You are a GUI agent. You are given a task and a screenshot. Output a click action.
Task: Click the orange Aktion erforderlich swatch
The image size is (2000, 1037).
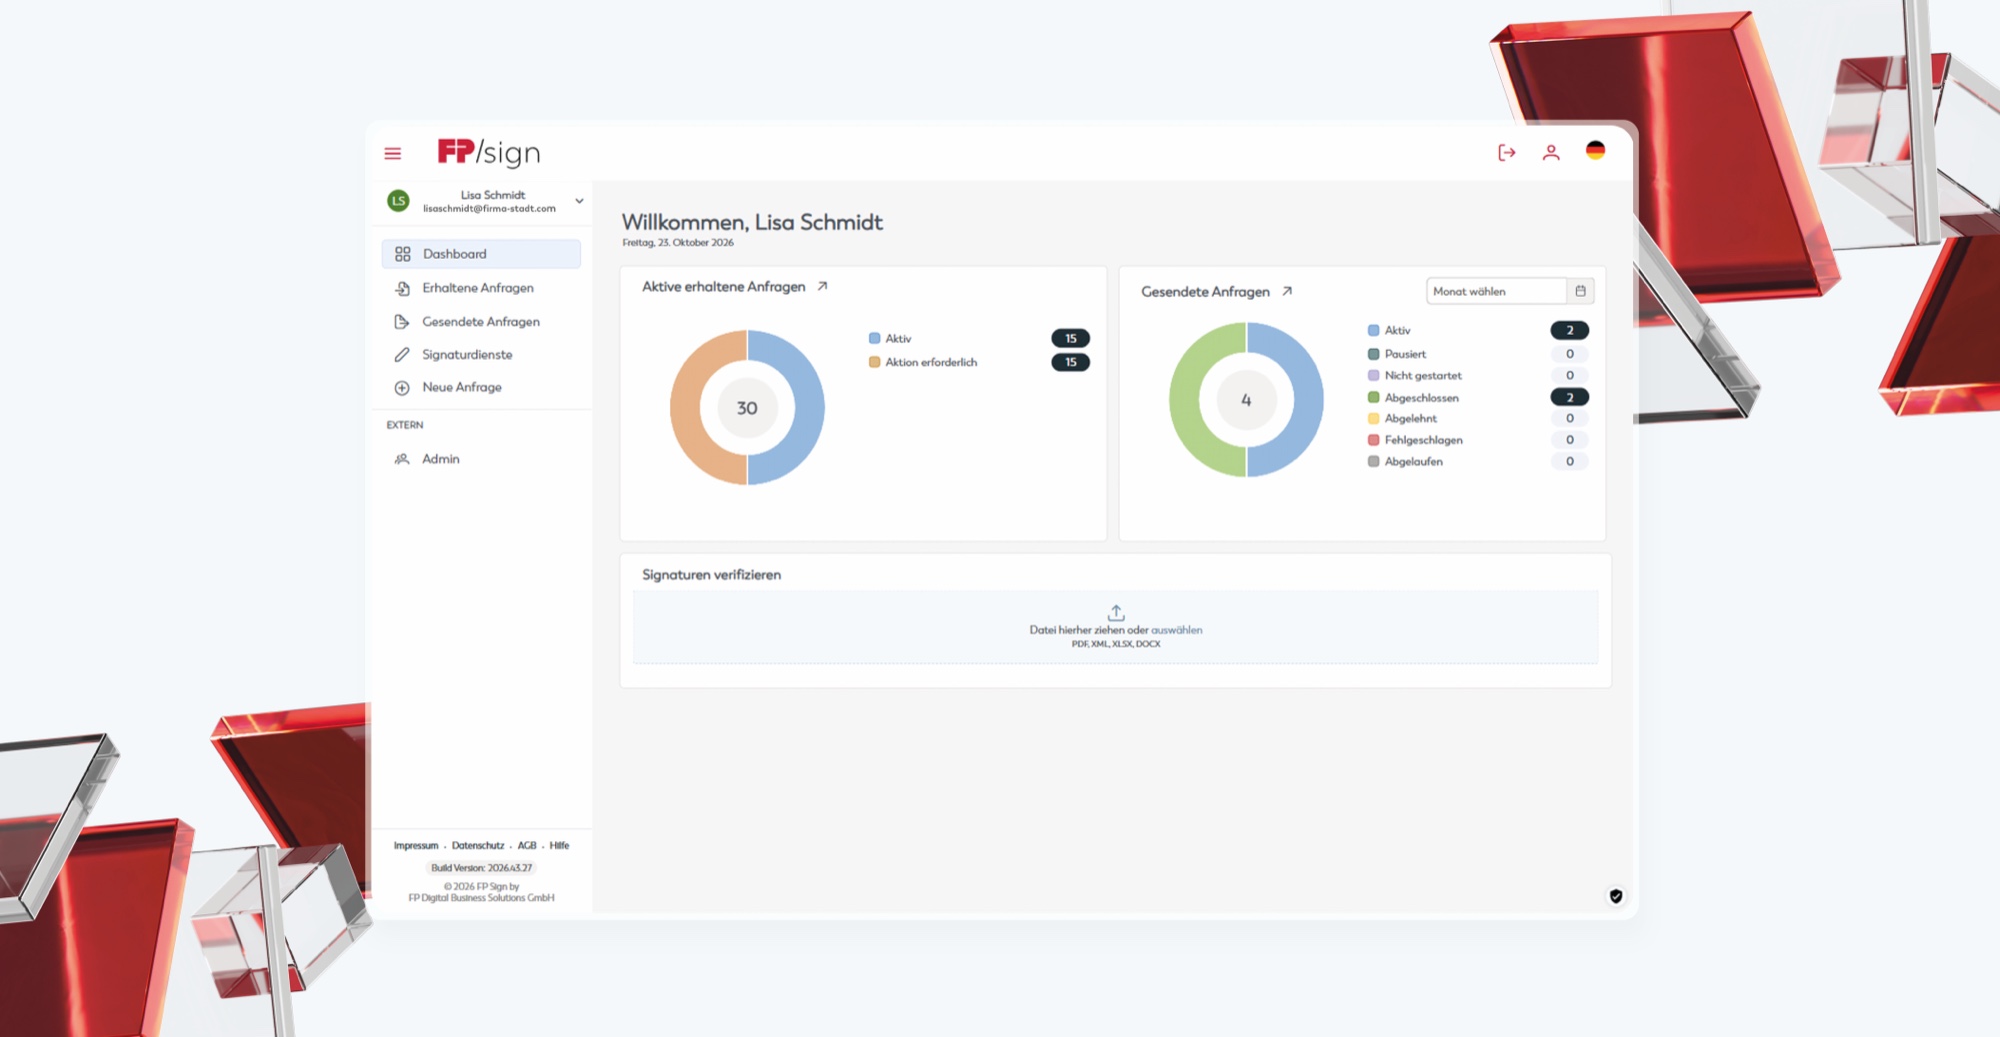(x=874, y=362)
